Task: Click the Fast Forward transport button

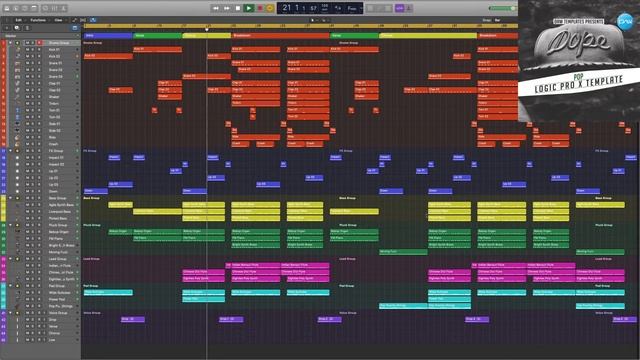Action: click(x=227, y=8)
